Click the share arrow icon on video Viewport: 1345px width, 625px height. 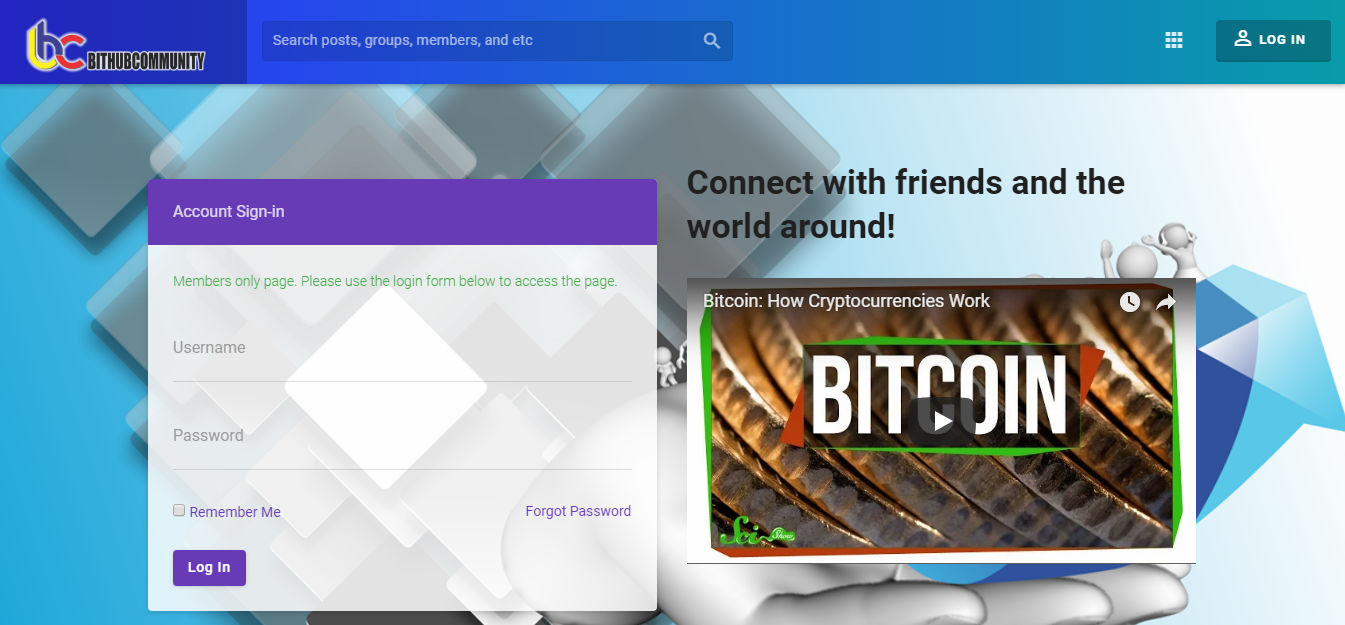(x=1166, y=302)
